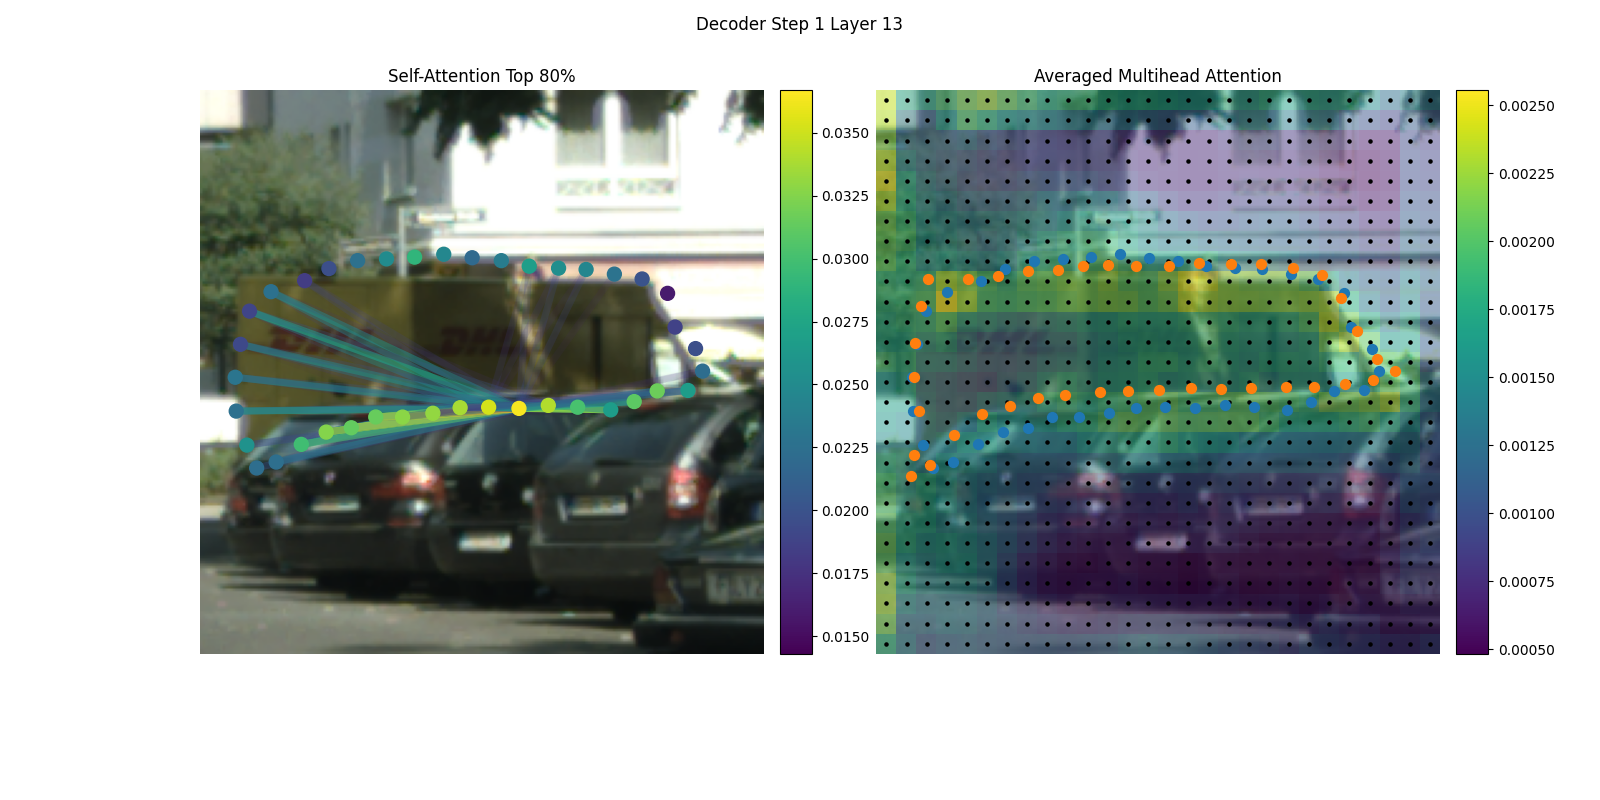Click the 0.0150 tick label on left colorbar
The image size is (1600, 800).
[x=845, y=637]
